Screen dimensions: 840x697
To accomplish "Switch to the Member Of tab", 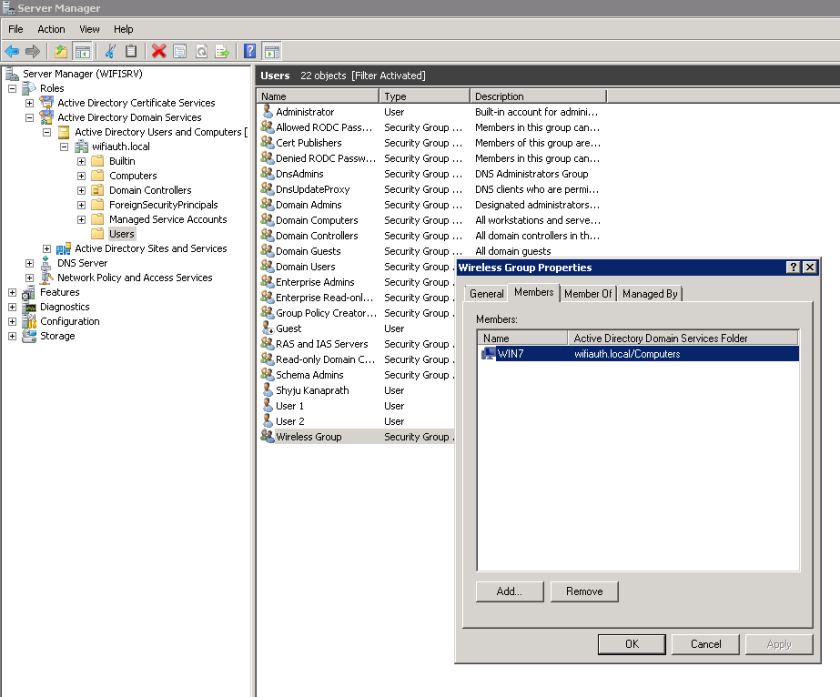I will click(588, 294).
